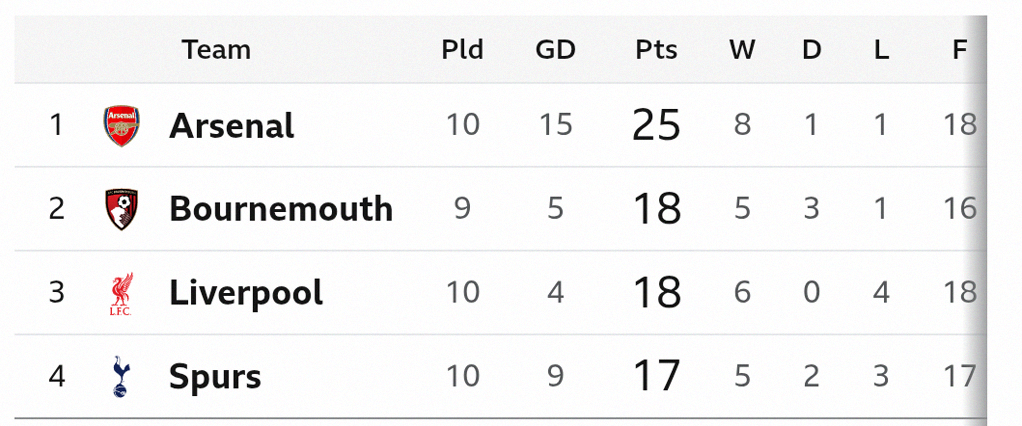Viewport: 1022px width, 426px height.
Task: Open the Arsenal team link
Action: pos(232,126)
